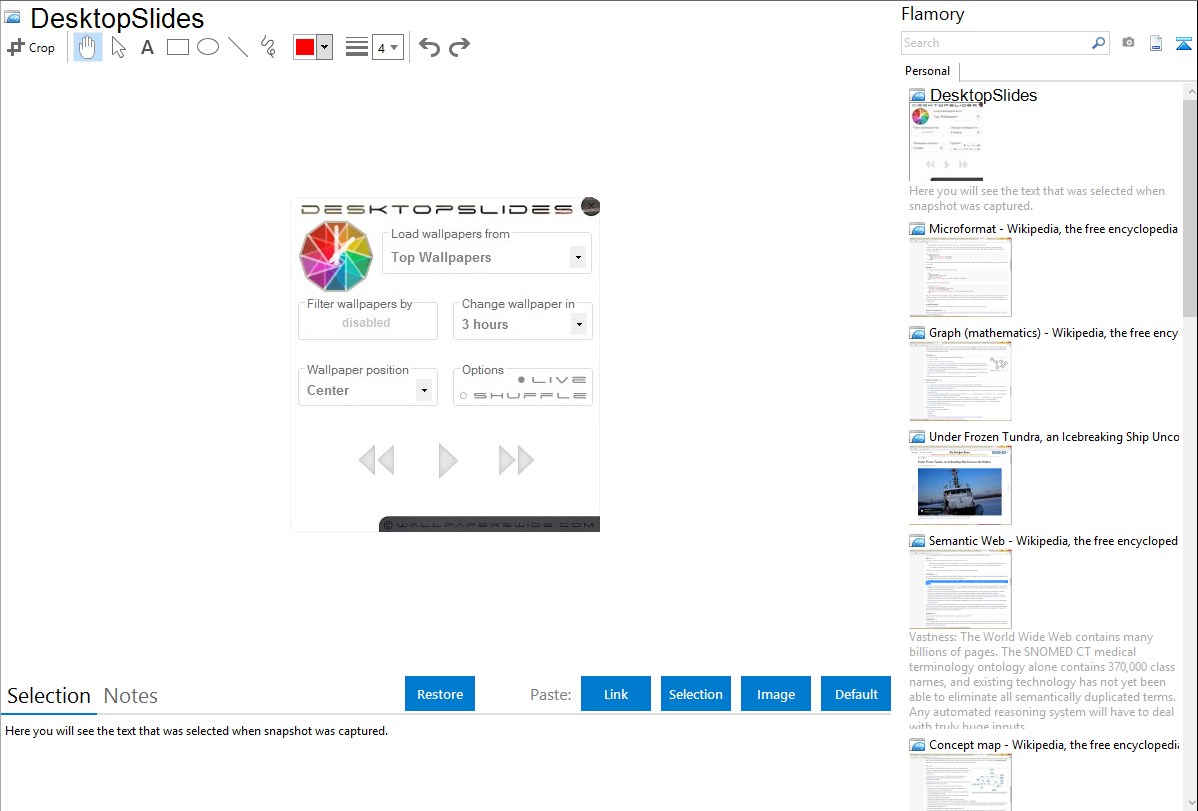Click the line thickness icon
This screenshot has width=1198, height=811.
pos(356,47)
